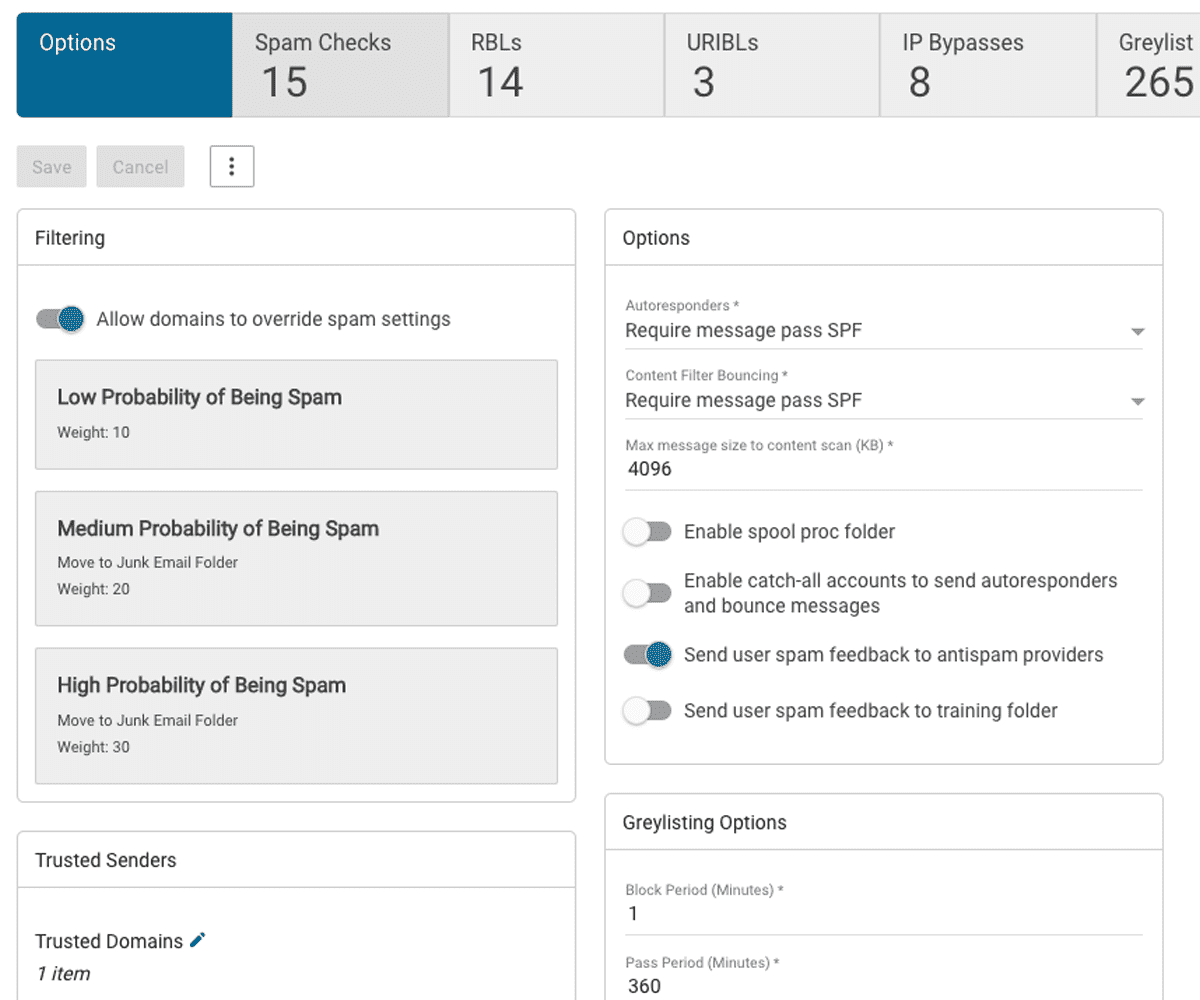
Task: Turn on catch-all accounts autoresponder toggle
Action: (x=647, y=594)
